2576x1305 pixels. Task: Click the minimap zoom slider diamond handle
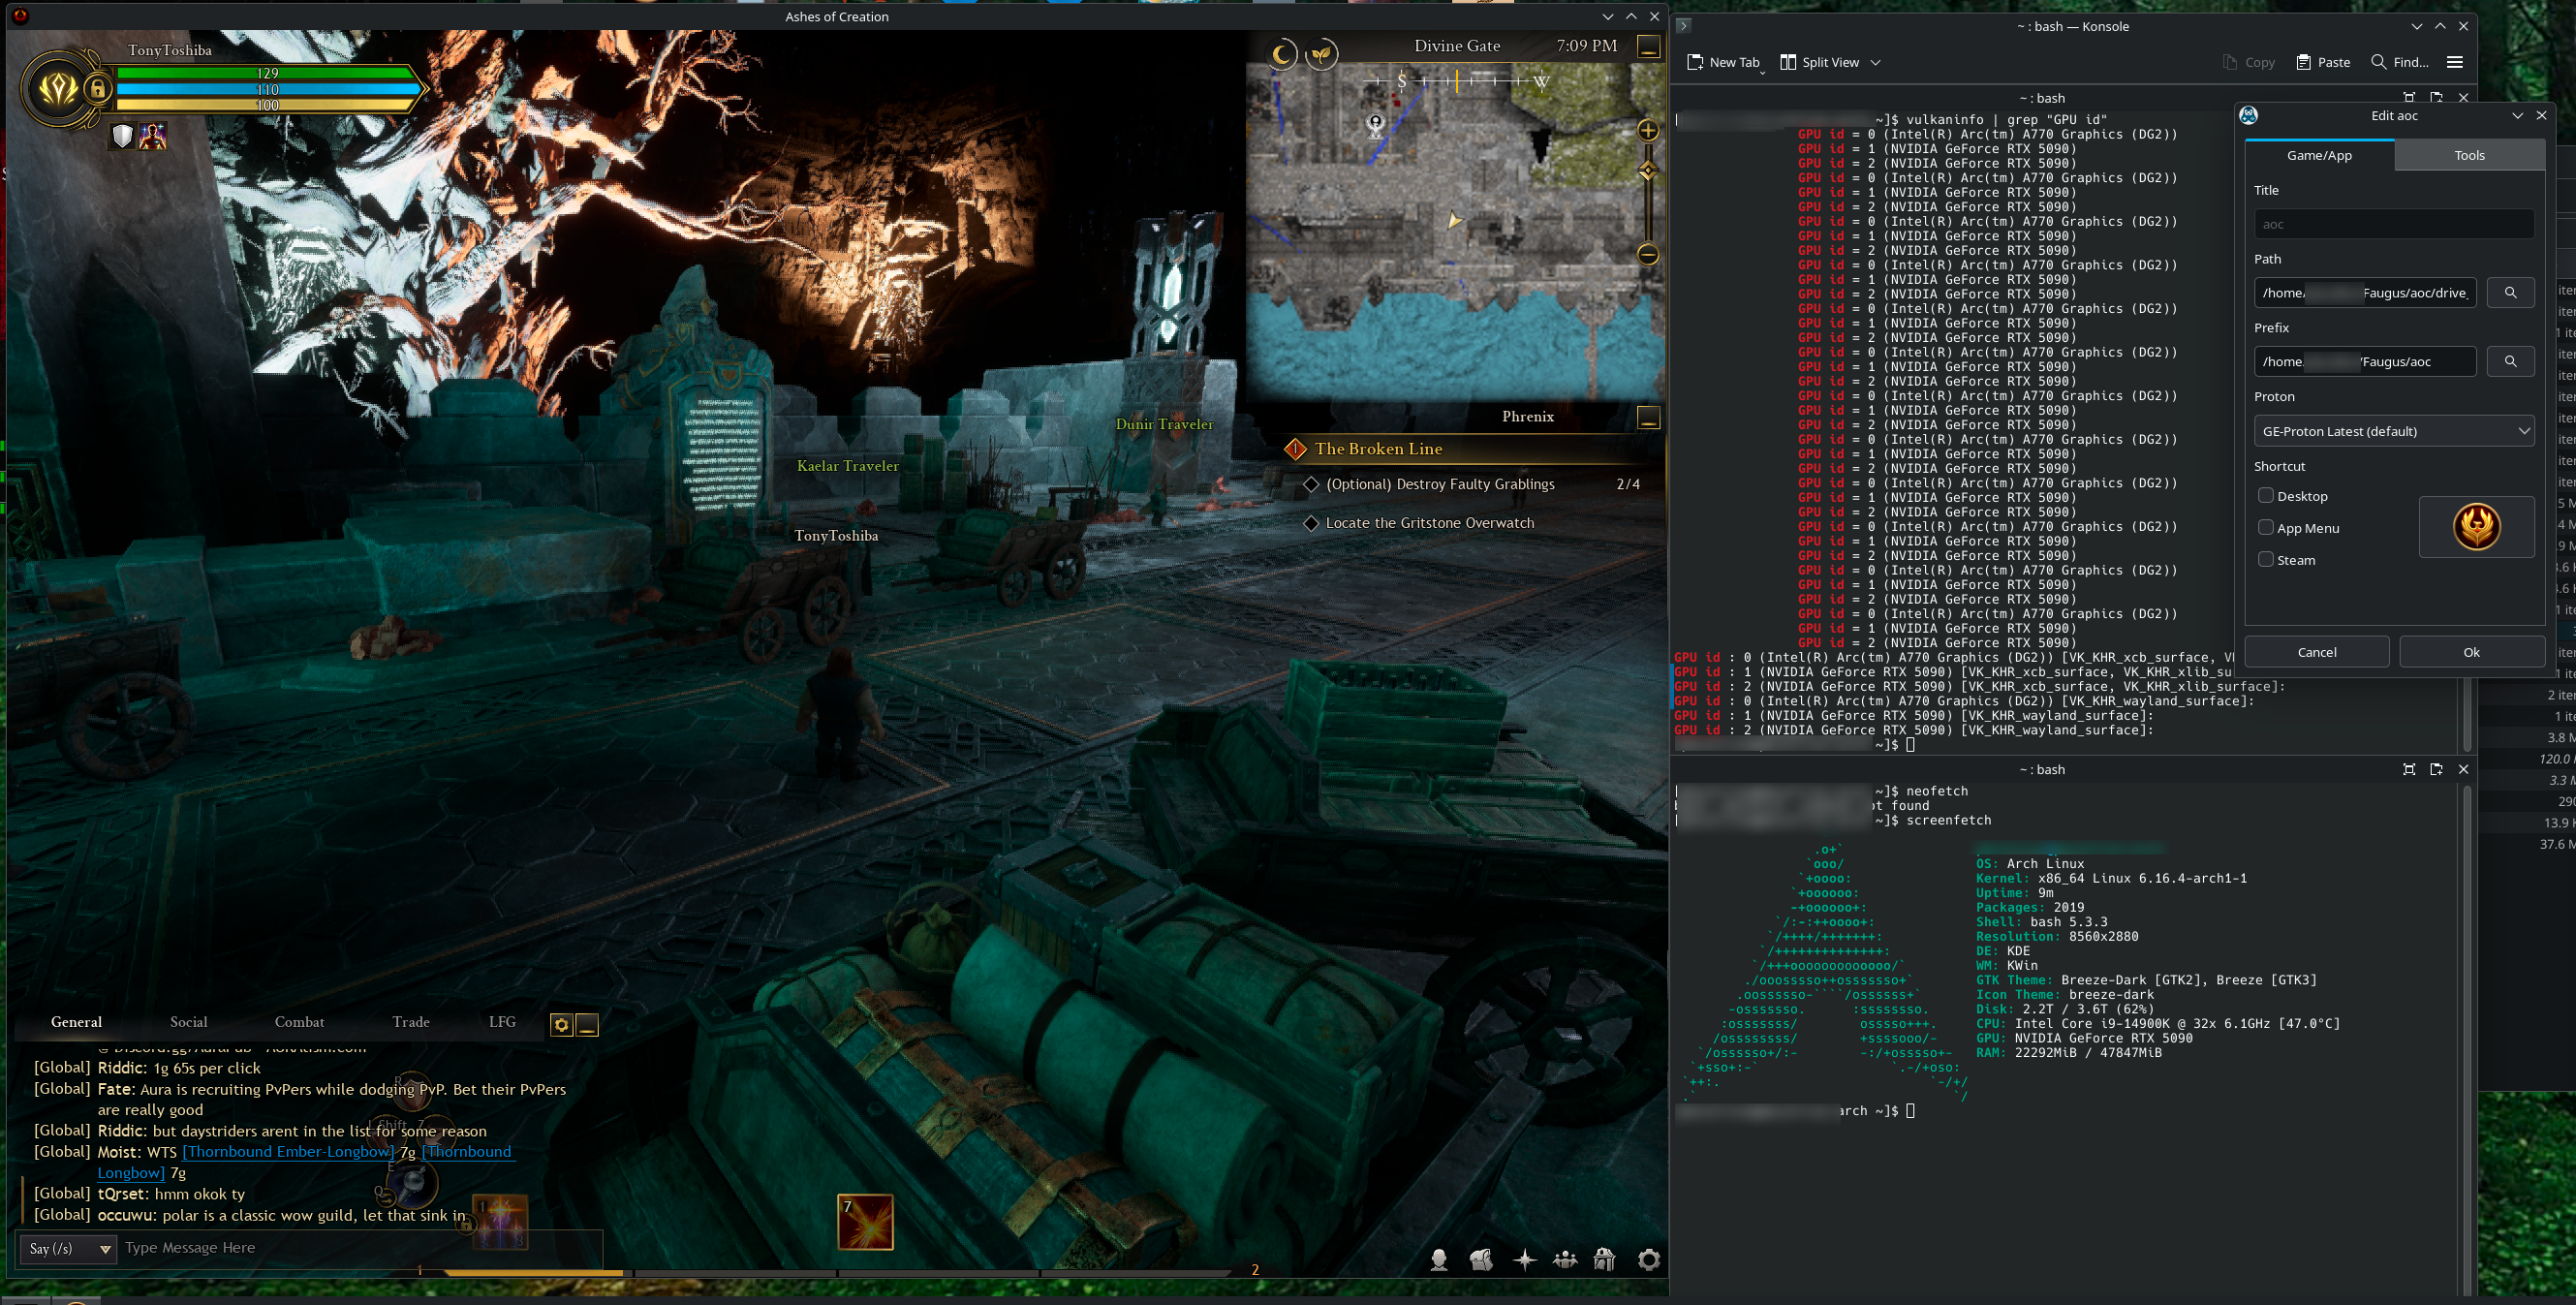[x=1648, y=171]
